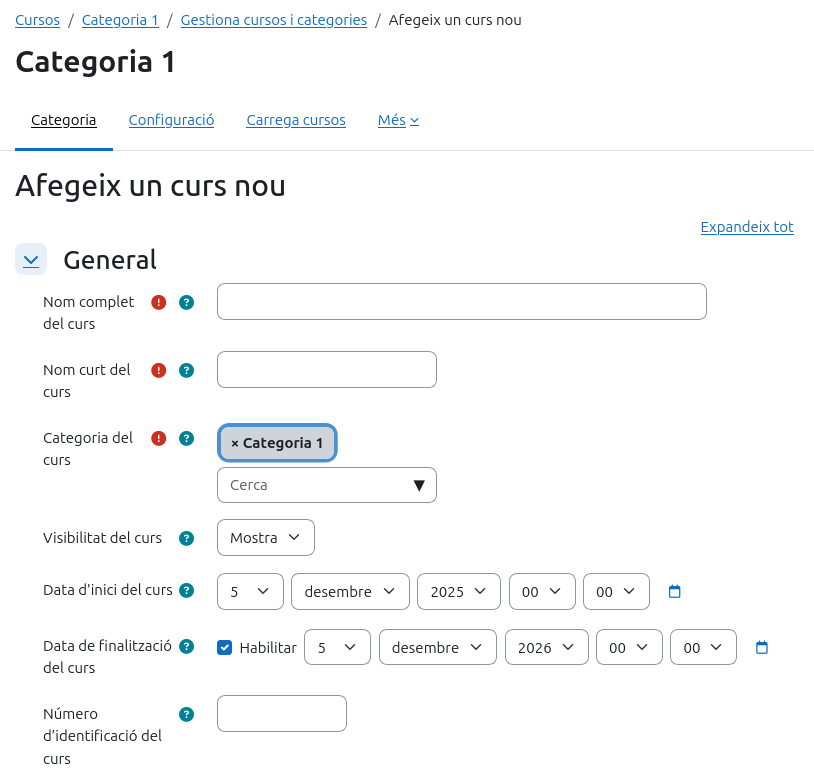Click help icon for Data de finalització
Screen dimensions: 814x777
point(186,646)
